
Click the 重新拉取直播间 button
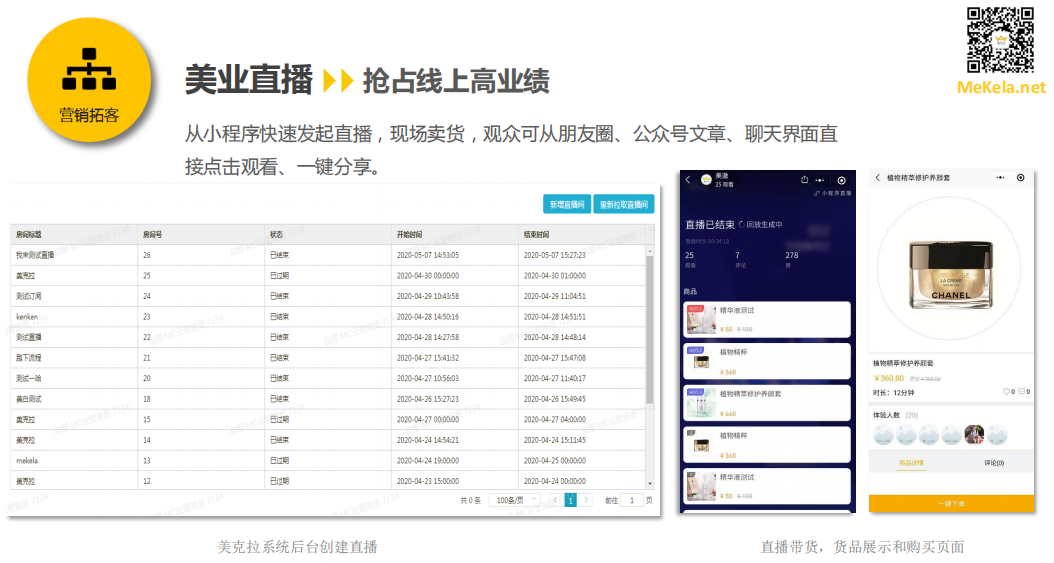point(624,204)
